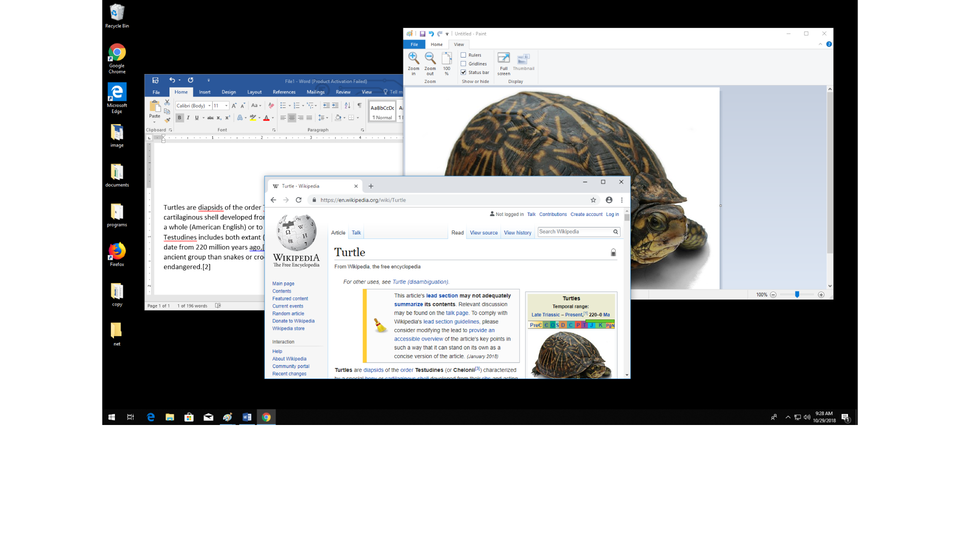Click Word's Format Painter brush icon
Image resolution: width=960 pixels, height=540 pixels.
165,120
